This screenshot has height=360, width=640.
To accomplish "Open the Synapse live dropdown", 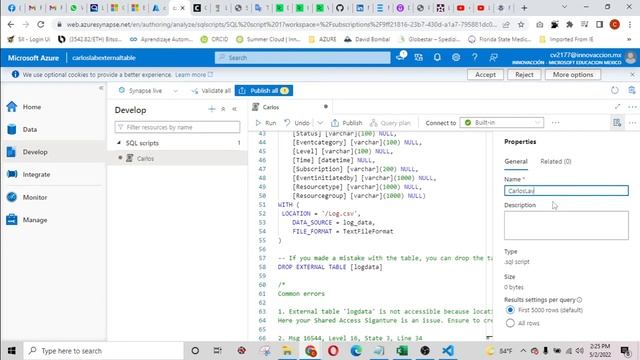I will pyautogui.click(x=148, y=91).
